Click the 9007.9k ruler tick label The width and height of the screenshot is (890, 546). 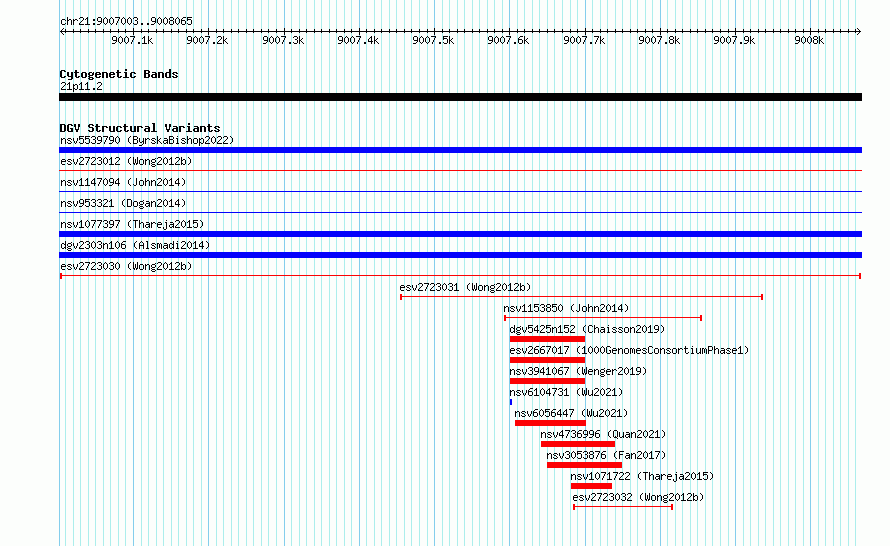(x=734, y=40)
